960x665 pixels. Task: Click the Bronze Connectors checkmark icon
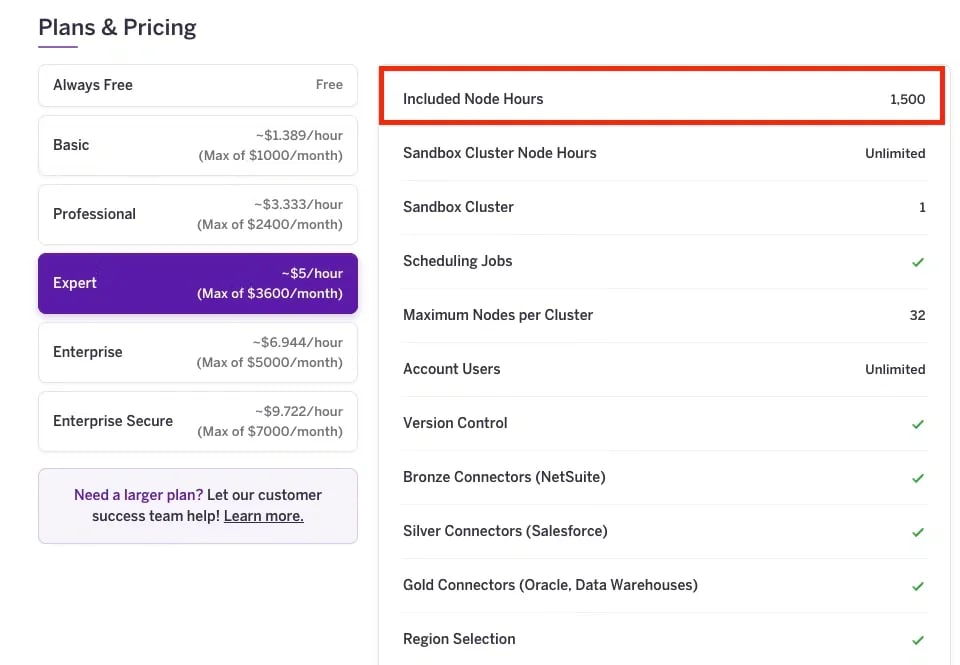918,478
